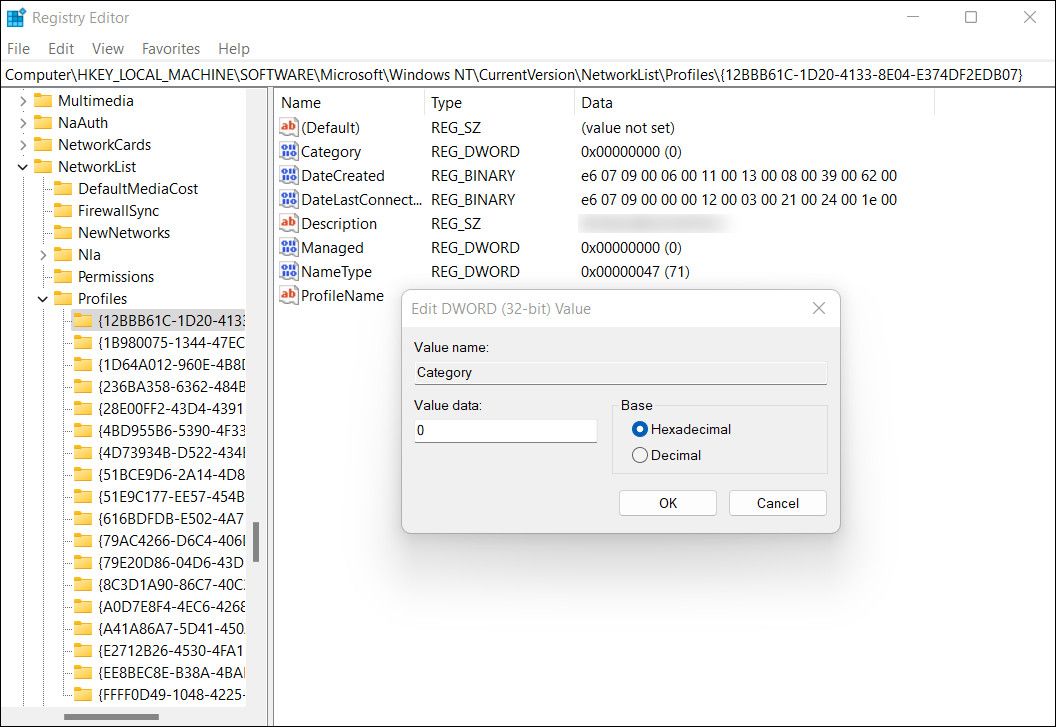Image resolution: width=1056 pixels, height=727 pixels.
Task: Expand the NetworkCards tree node
Action: pyautogui.click(x=23, y=145)
